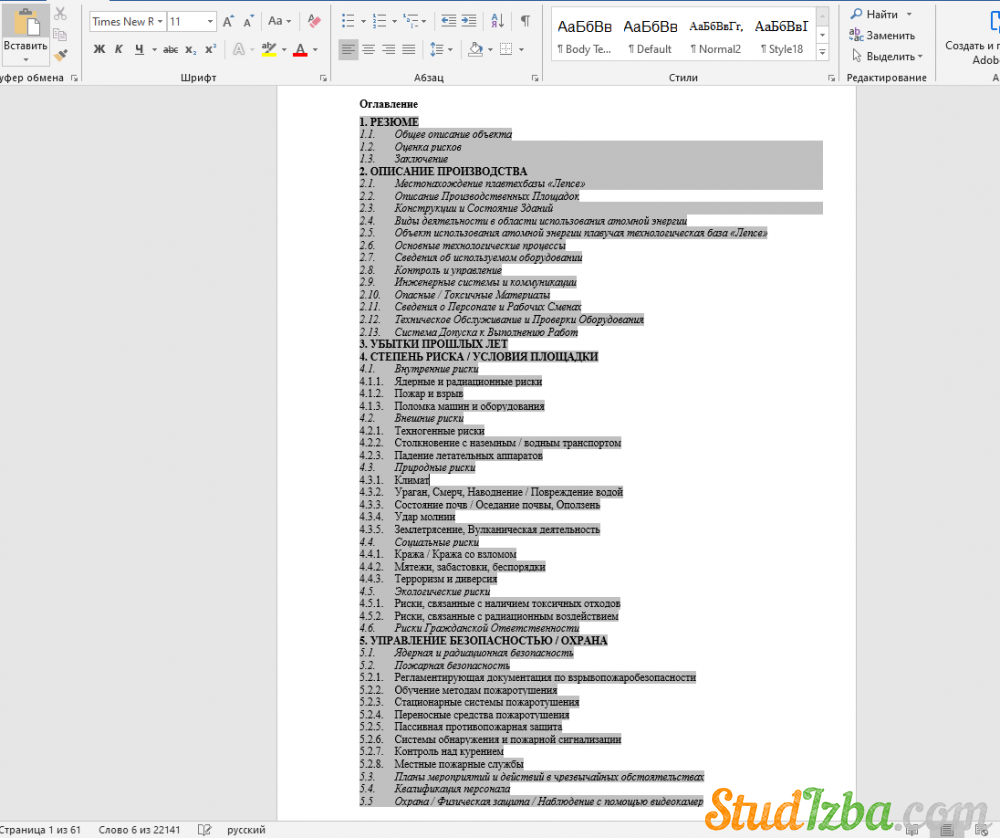The width and height of the screenshot is (1000, 838).
Task: Toggle left text alignment
Action: click(348, 49)
